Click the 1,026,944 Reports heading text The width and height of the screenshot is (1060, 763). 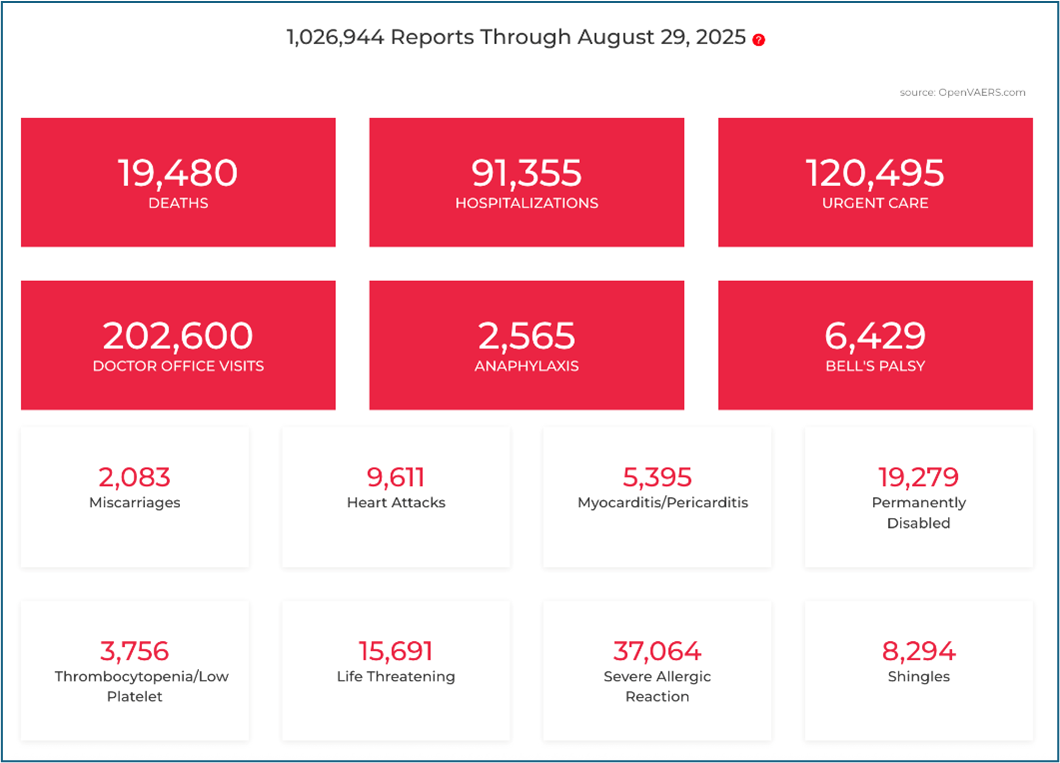click(x=515, y=37)
